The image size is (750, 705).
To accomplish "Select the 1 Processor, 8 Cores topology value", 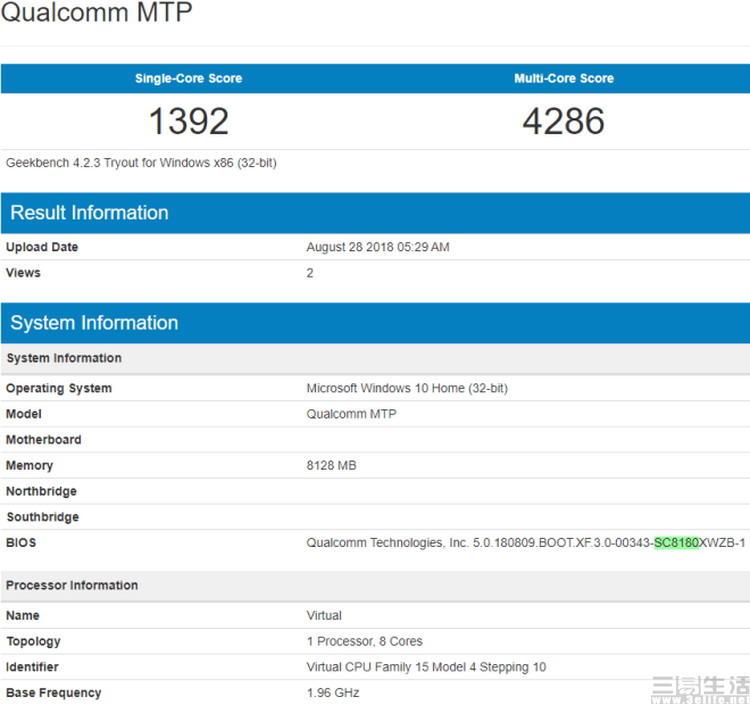I will tap(364, 641).
